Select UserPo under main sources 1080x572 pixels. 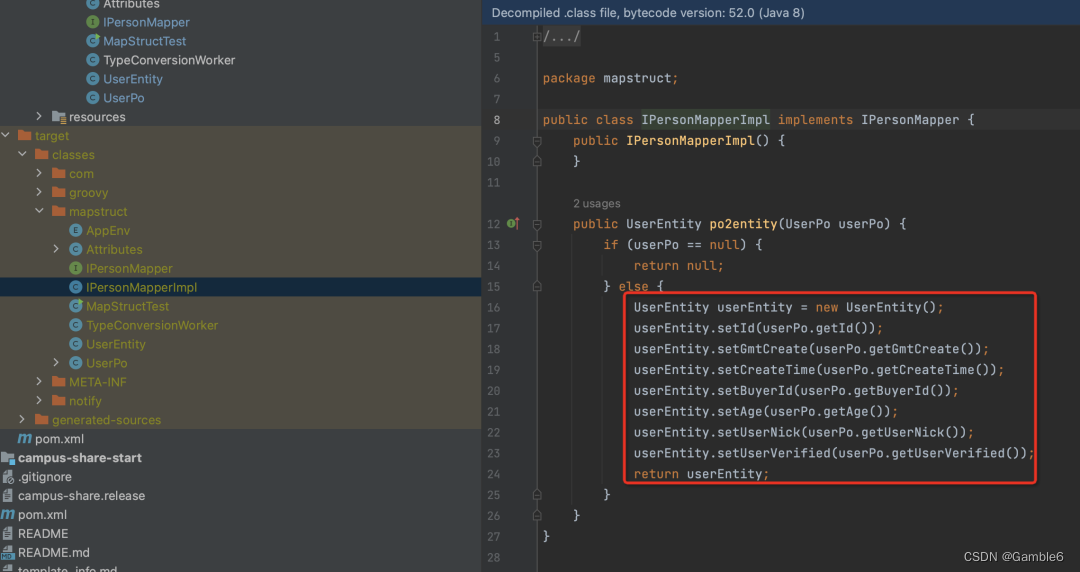[x=124, y=98]
